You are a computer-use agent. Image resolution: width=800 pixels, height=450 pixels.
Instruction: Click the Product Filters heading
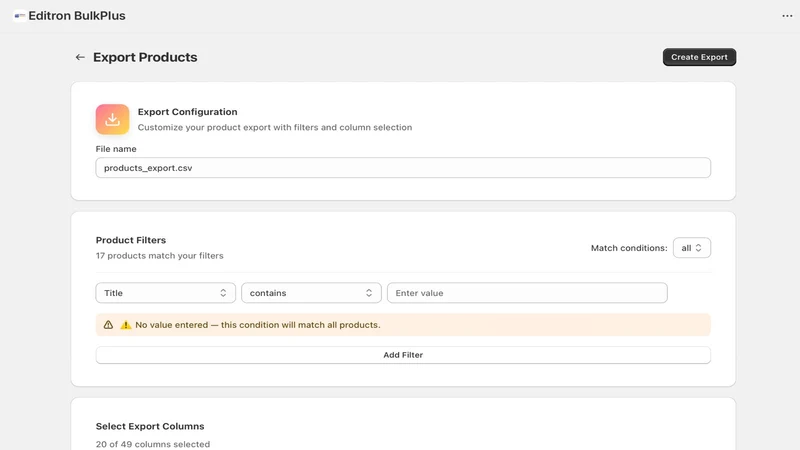(131, 240)
